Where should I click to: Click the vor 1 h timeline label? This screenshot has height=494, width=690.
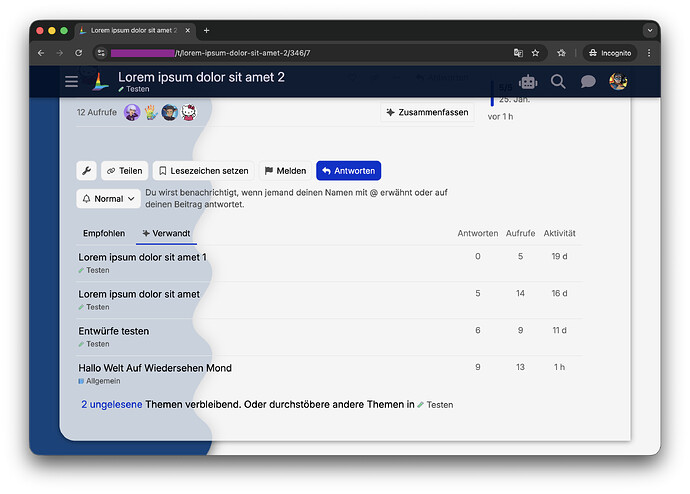pos(500,117)
